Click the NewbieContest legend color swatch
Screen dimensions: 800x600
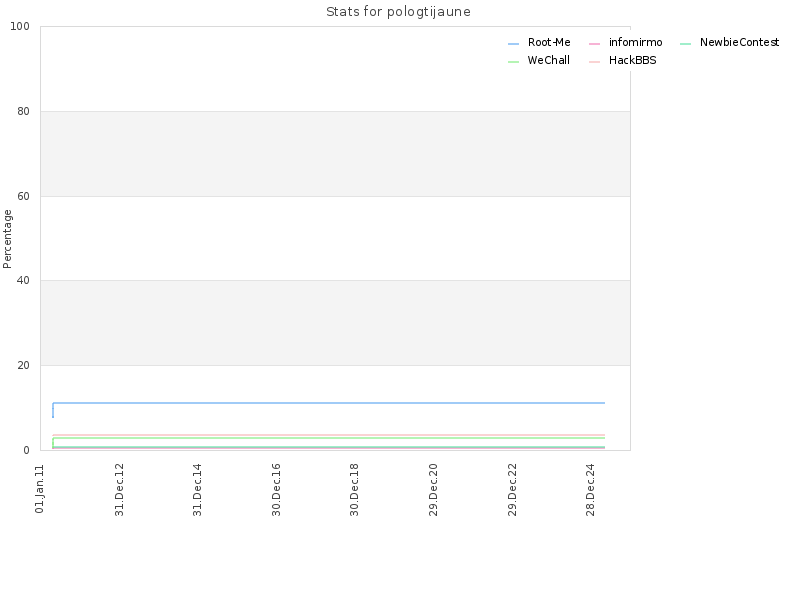[686, 44]
